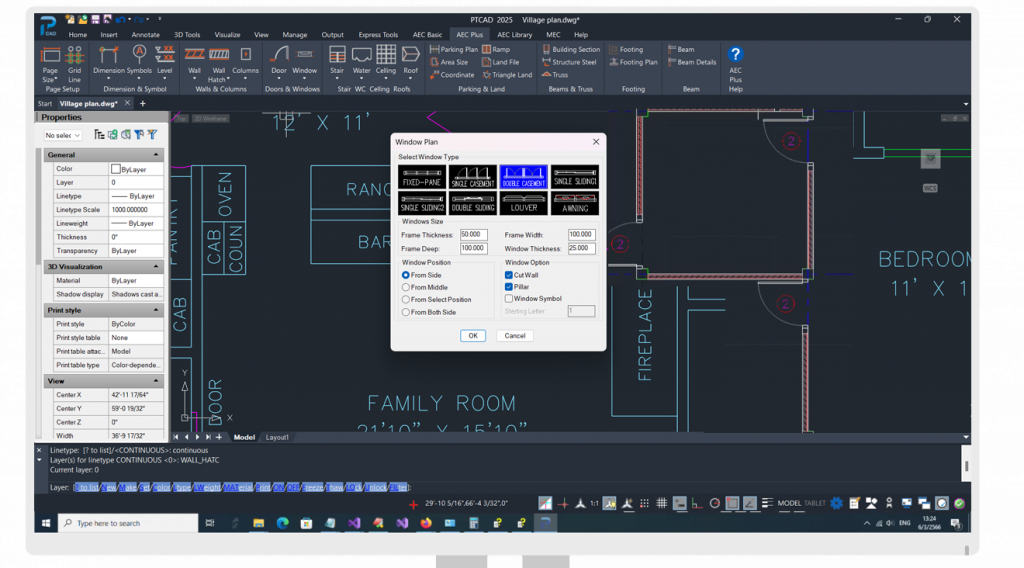
Task: Click Cancel in Window Plan dialog
Action: click(515, 336)
